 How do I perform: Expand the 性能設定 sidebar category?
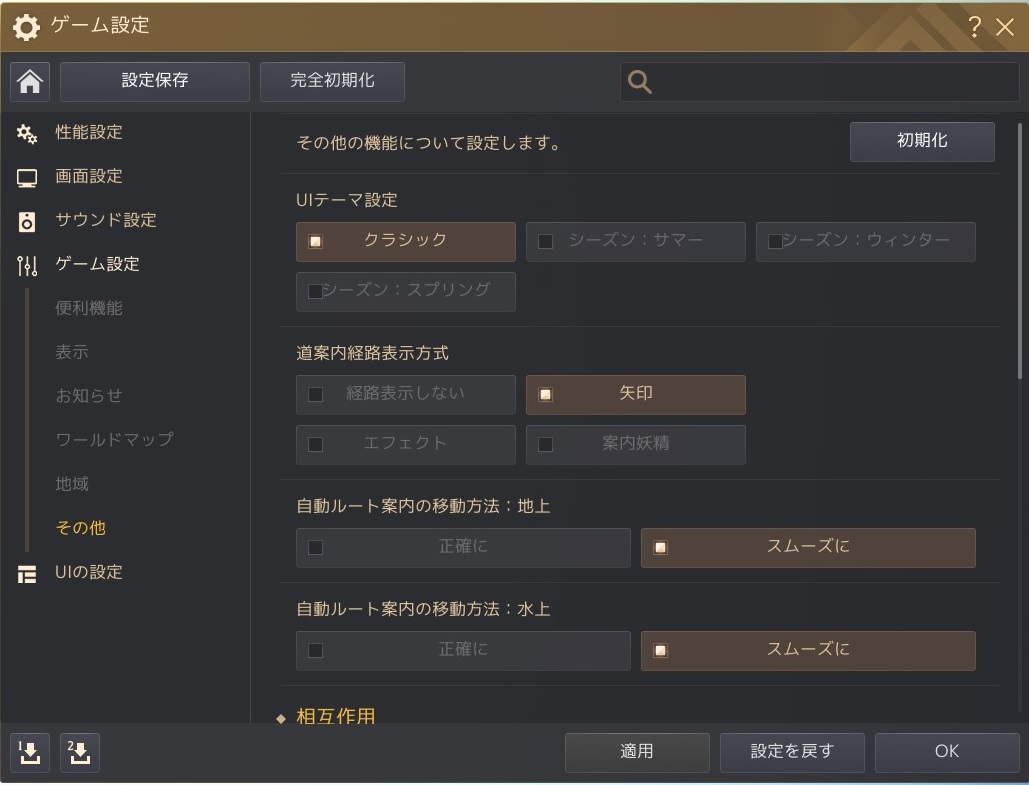point(89,132)
